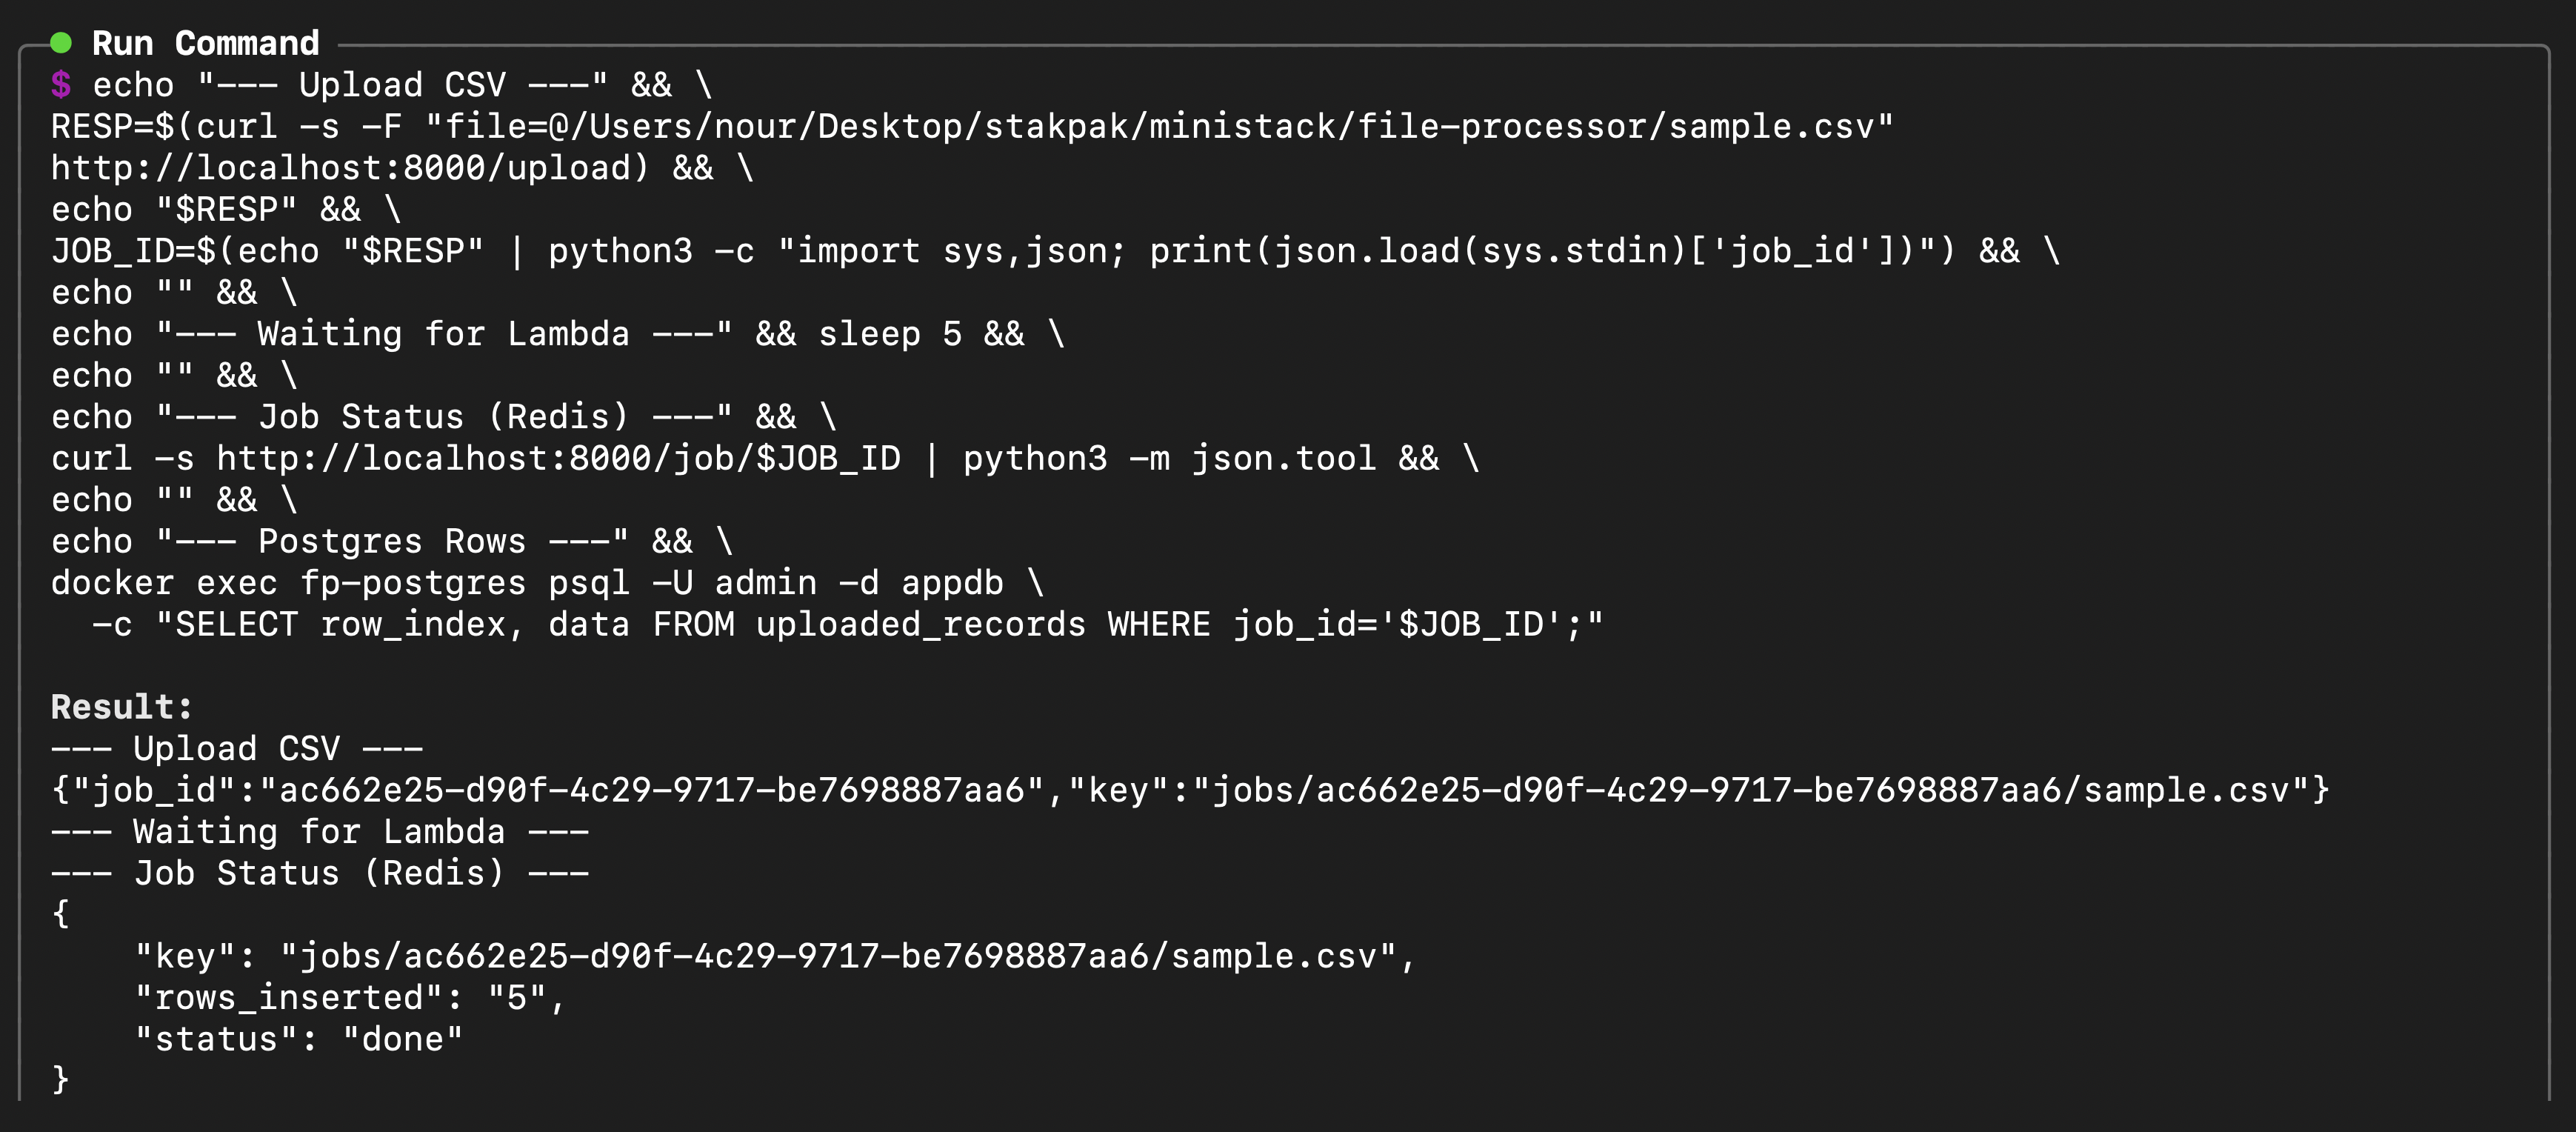
Task: Click the Result: label
Action: click(121, 707)
